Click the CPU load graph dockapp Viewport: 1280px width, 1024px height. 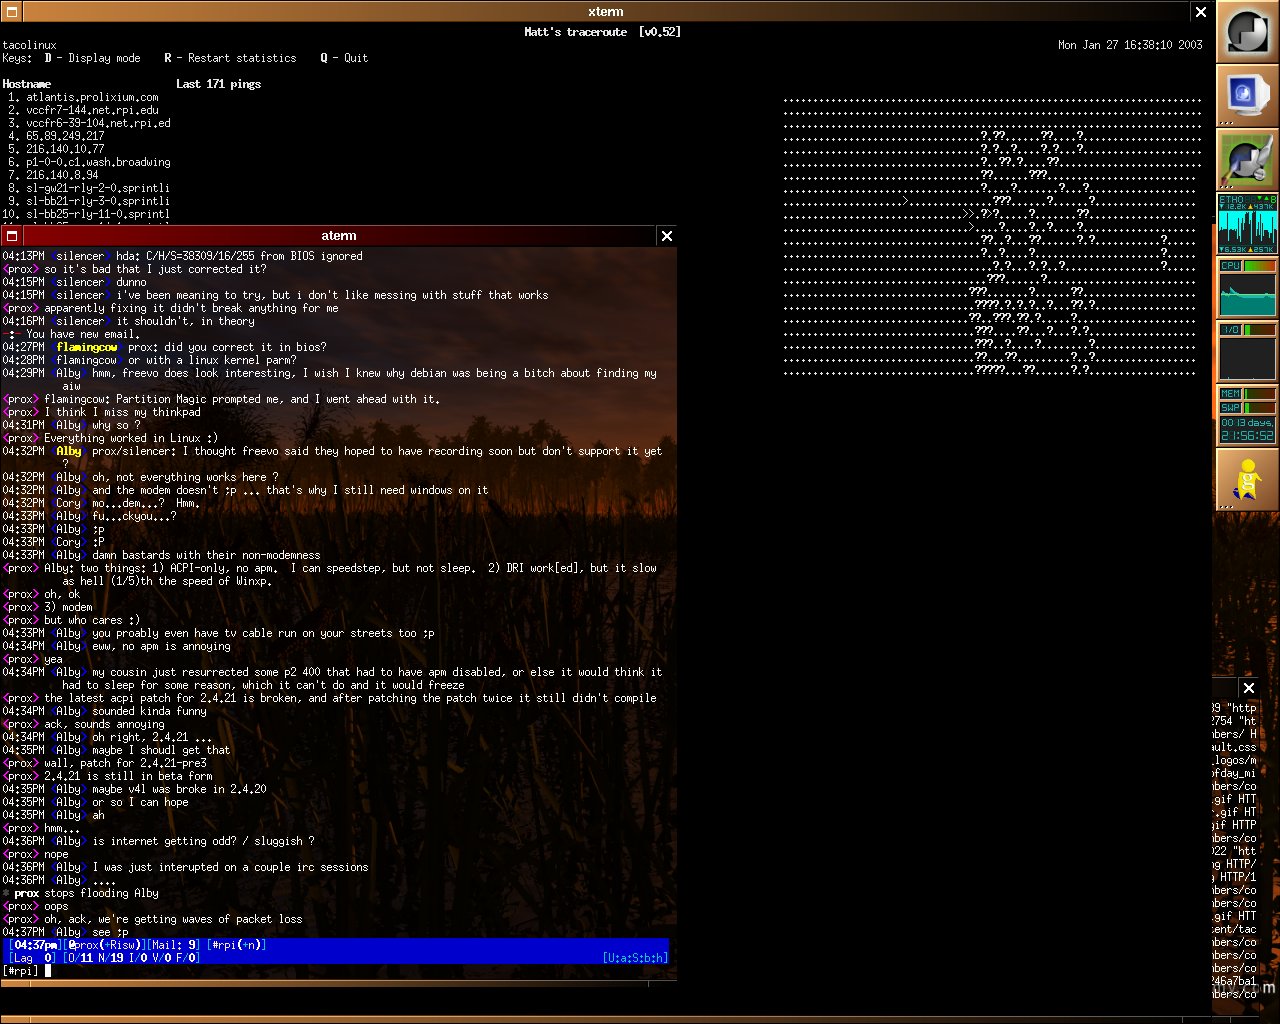pyautogui.click(x=1247, y=288)
